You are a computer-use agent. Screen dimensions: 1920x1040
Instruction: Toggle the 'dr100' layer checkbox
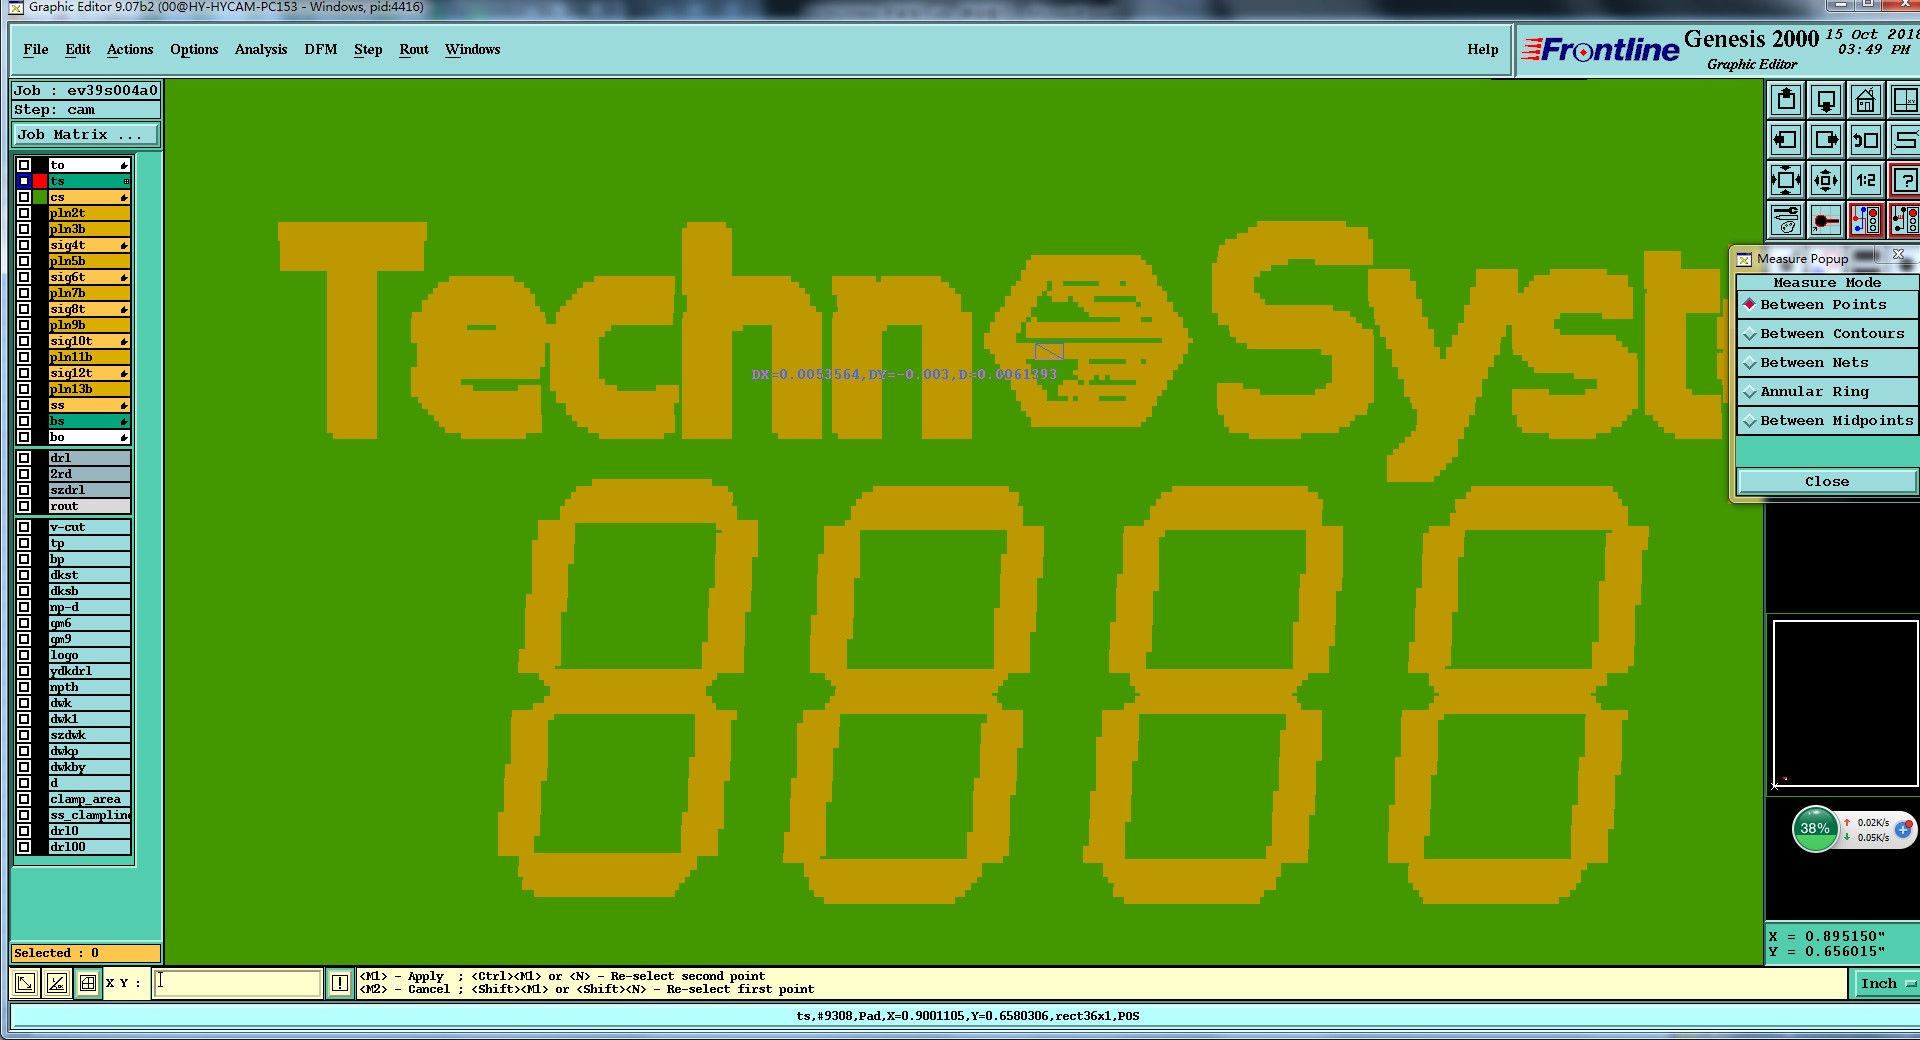tap(24, 847)
